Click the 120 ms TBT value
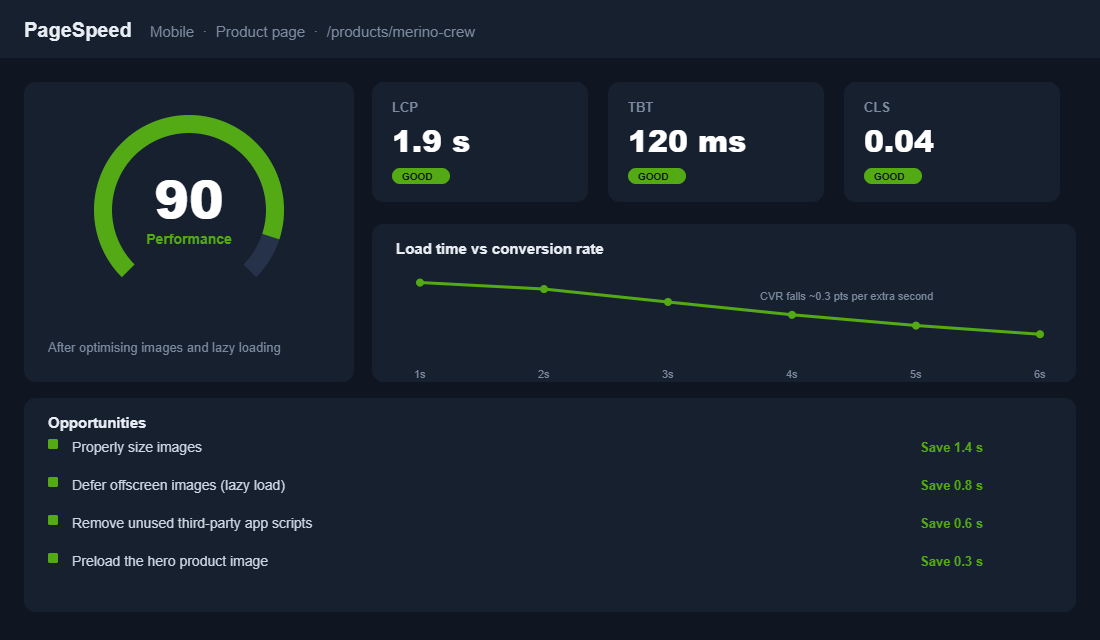1100x640 pixels. (x=688, y=142)
